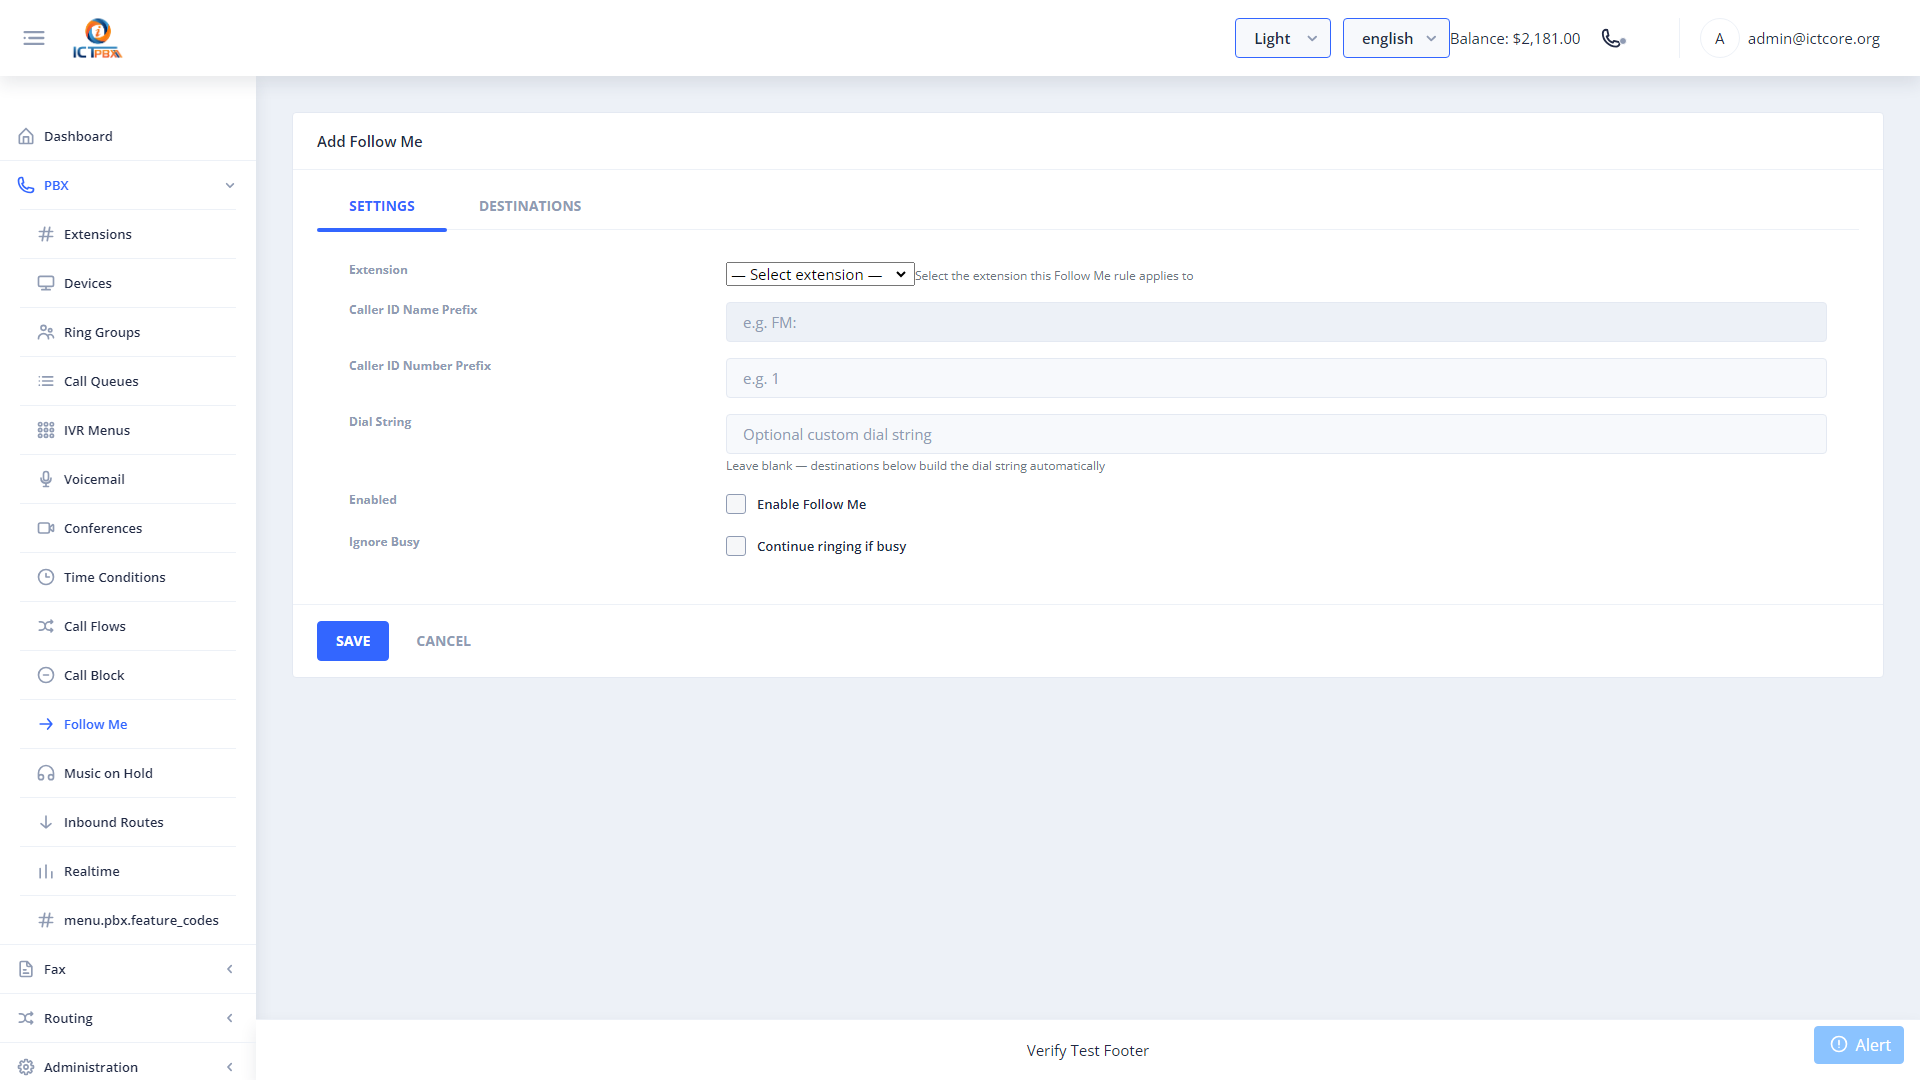Viewport: 1920px width, 1080px height.
Task: Expand the Fax menu chevron
Action: [x=230, y=969]
